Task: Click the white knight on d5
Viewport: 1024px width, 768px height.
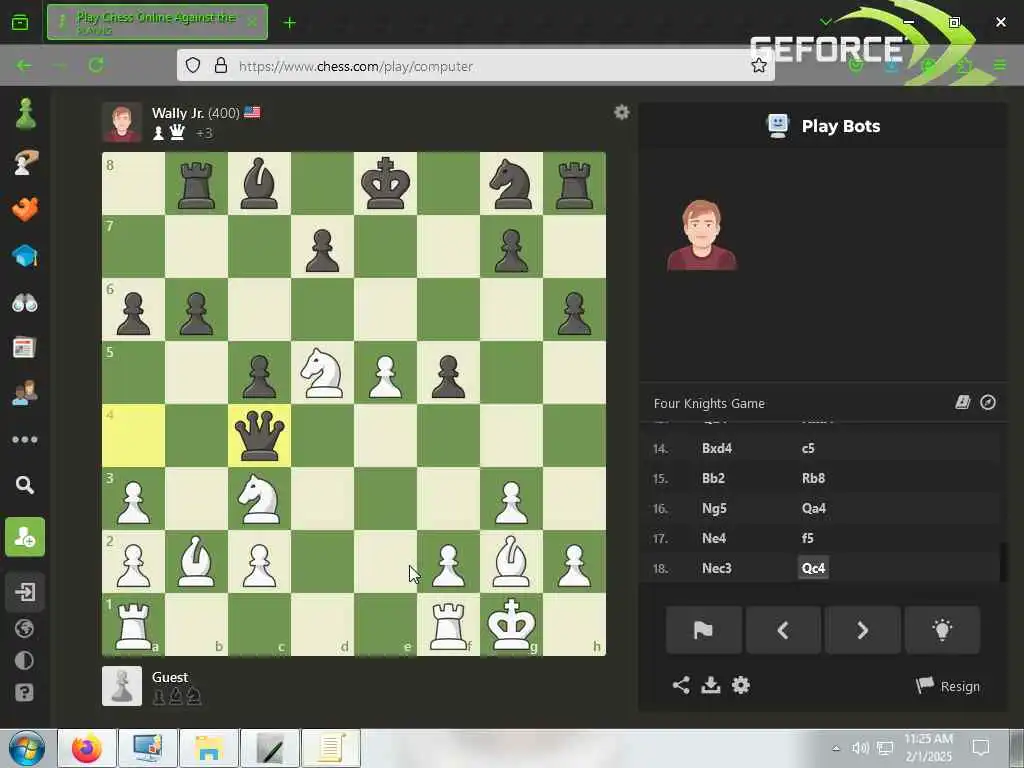Action: [x=322, y=373]
